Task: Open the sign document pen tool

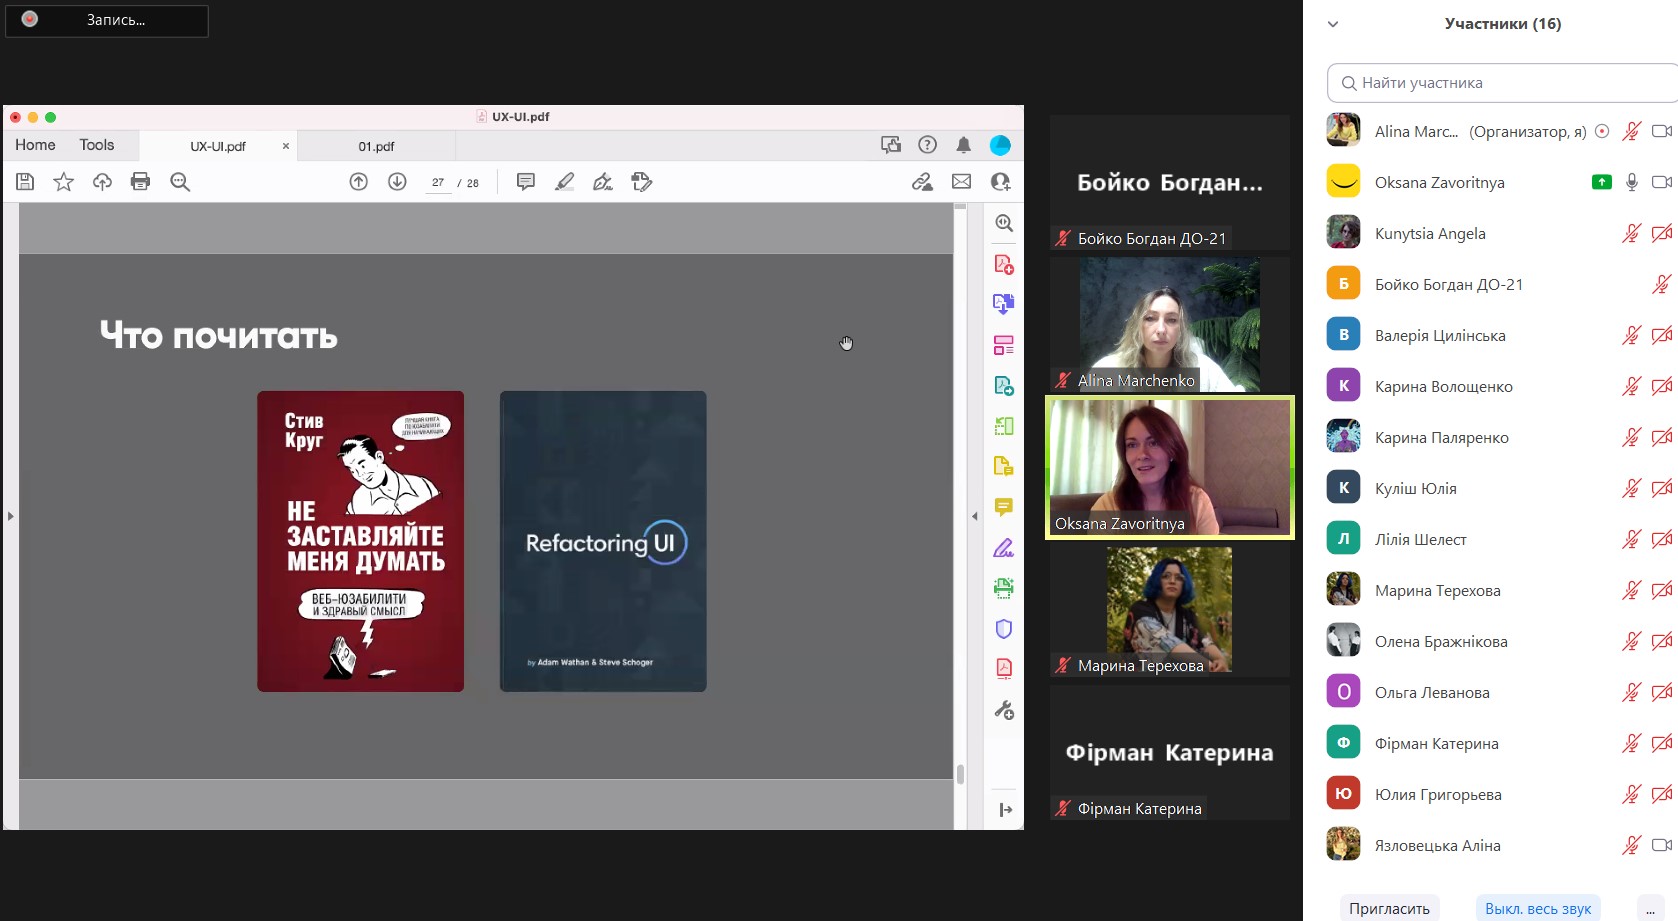Action: (603, 181)
